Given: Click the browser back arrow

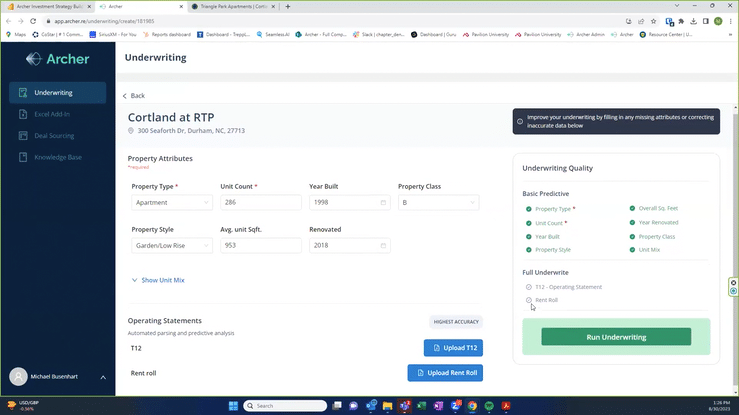Looking at the screenshot, I should pos(8,21).
